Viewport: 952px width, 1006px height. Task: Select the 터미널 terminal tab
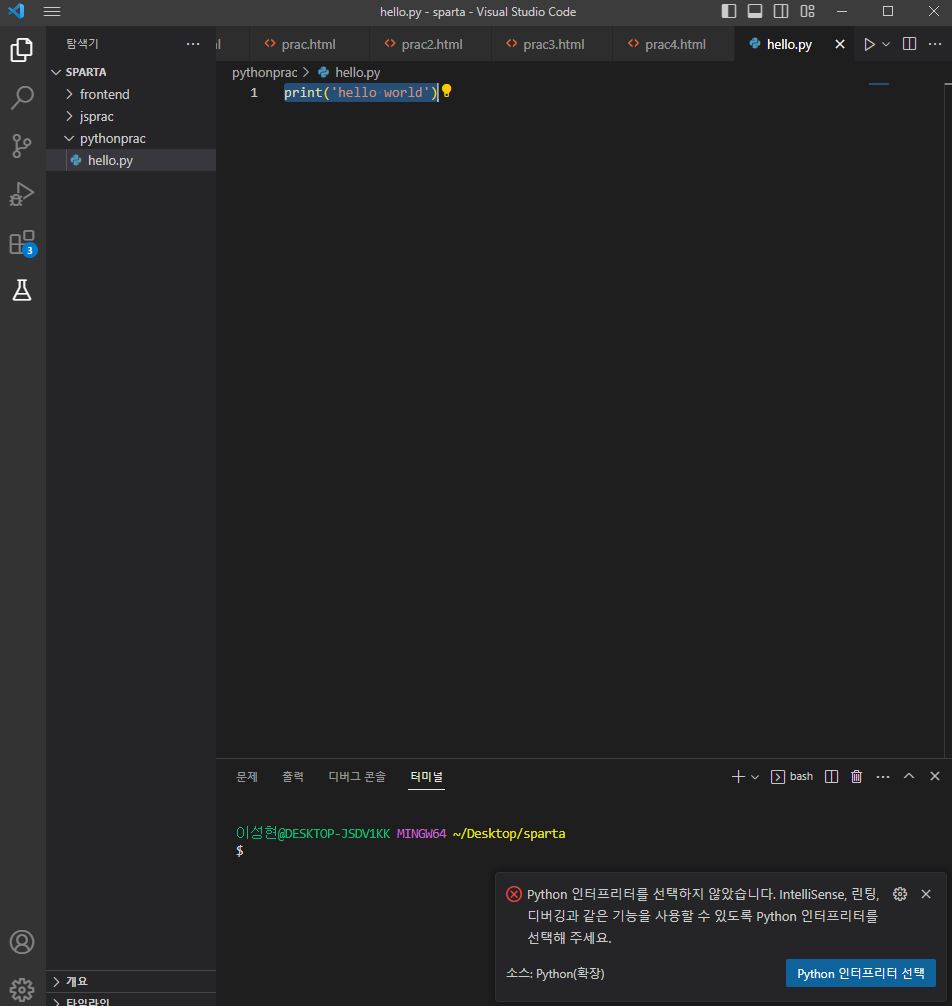427,776
